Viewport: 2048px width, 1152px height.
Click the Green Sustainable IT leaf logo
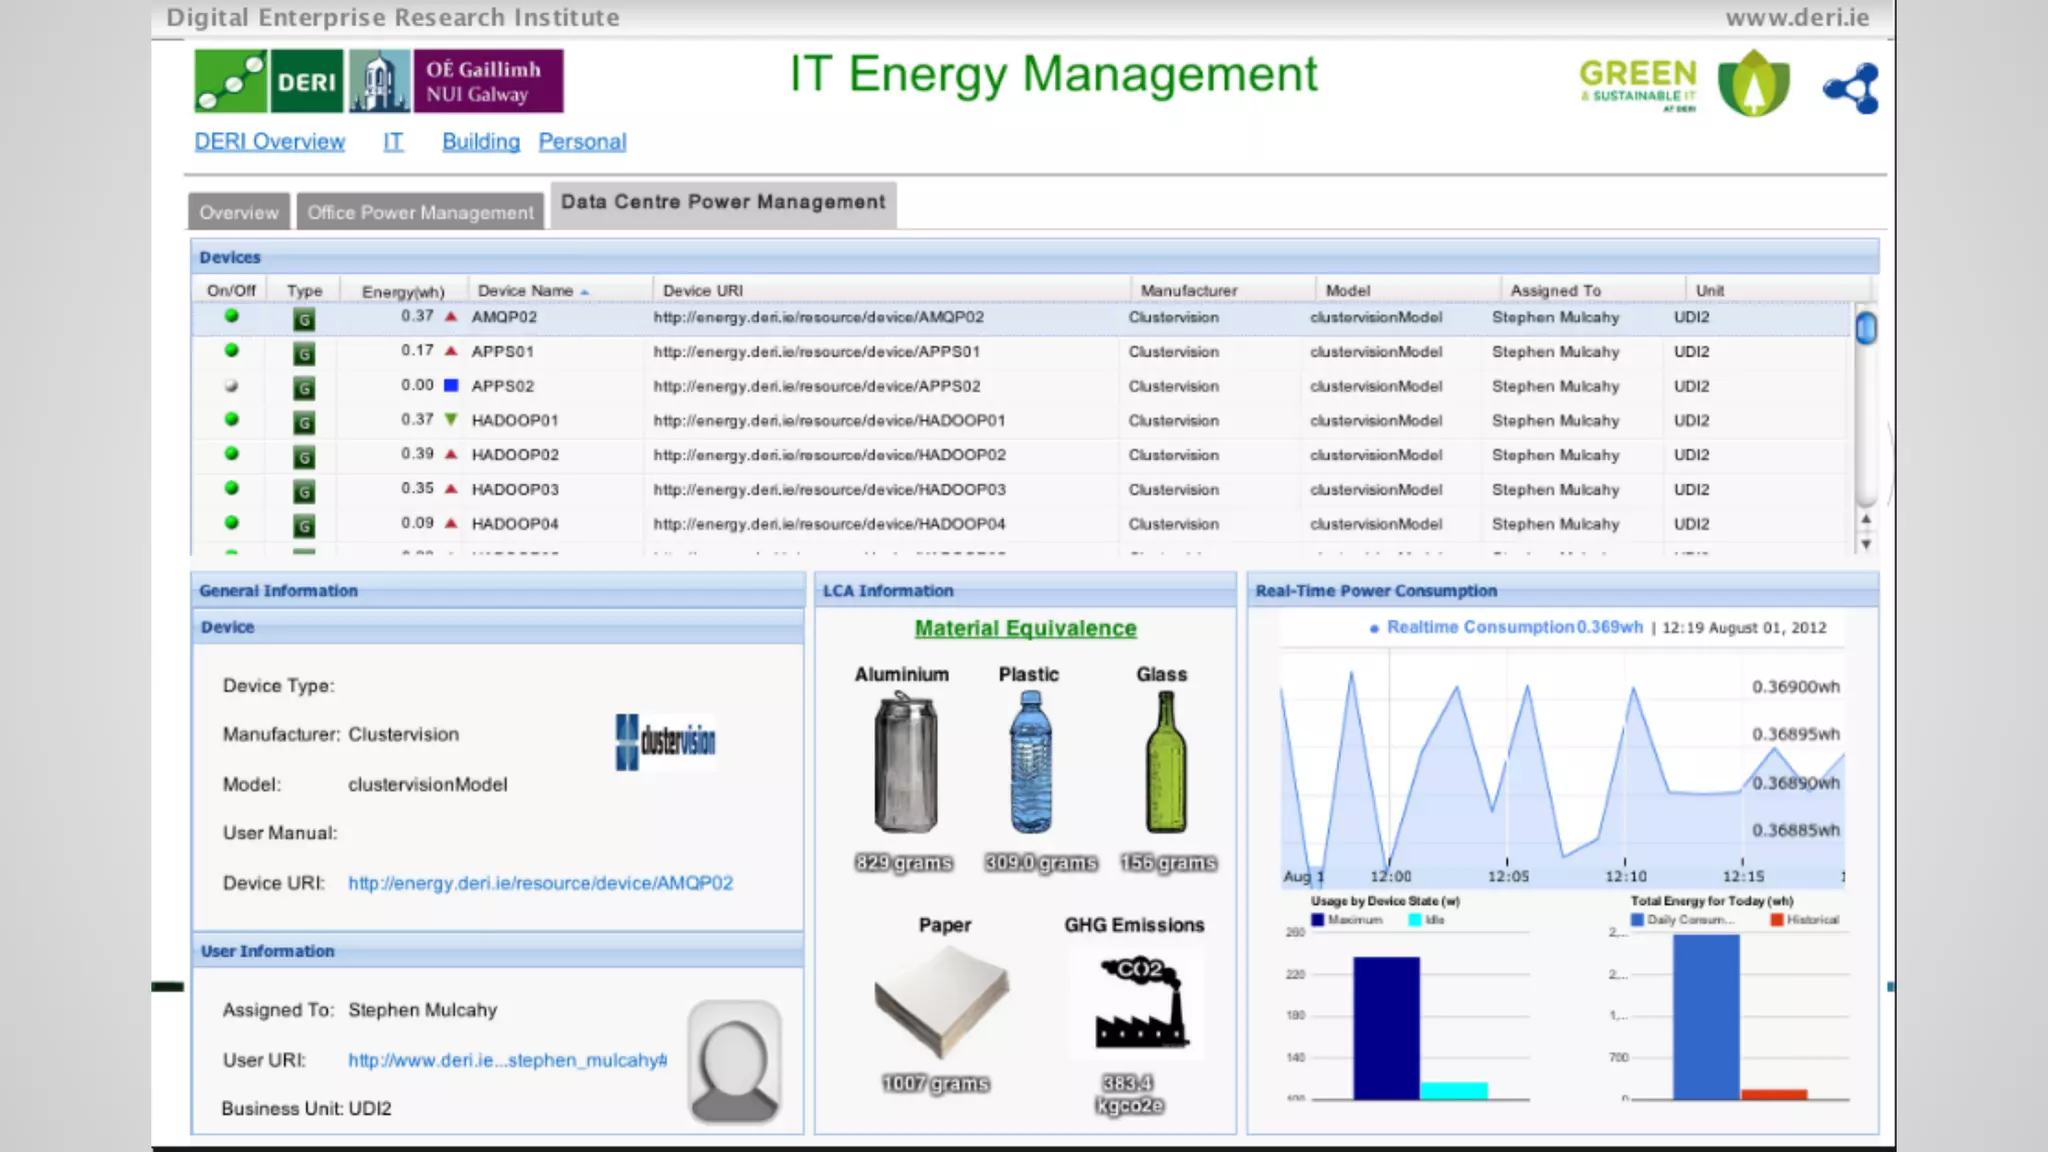tap(1753, 84)
